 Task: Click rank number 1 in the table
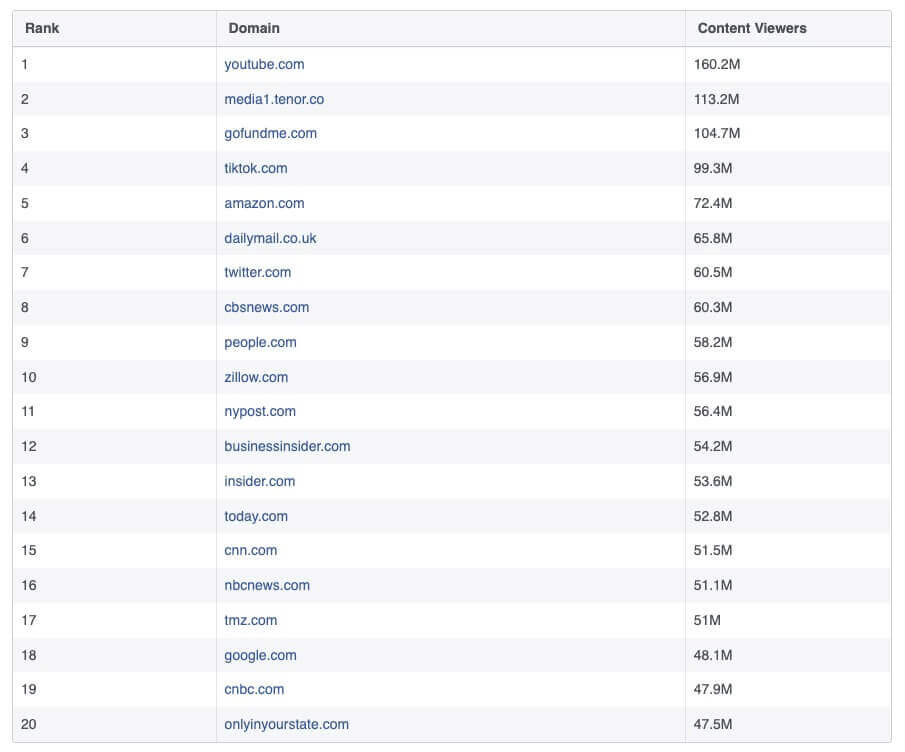pos(24,64)
